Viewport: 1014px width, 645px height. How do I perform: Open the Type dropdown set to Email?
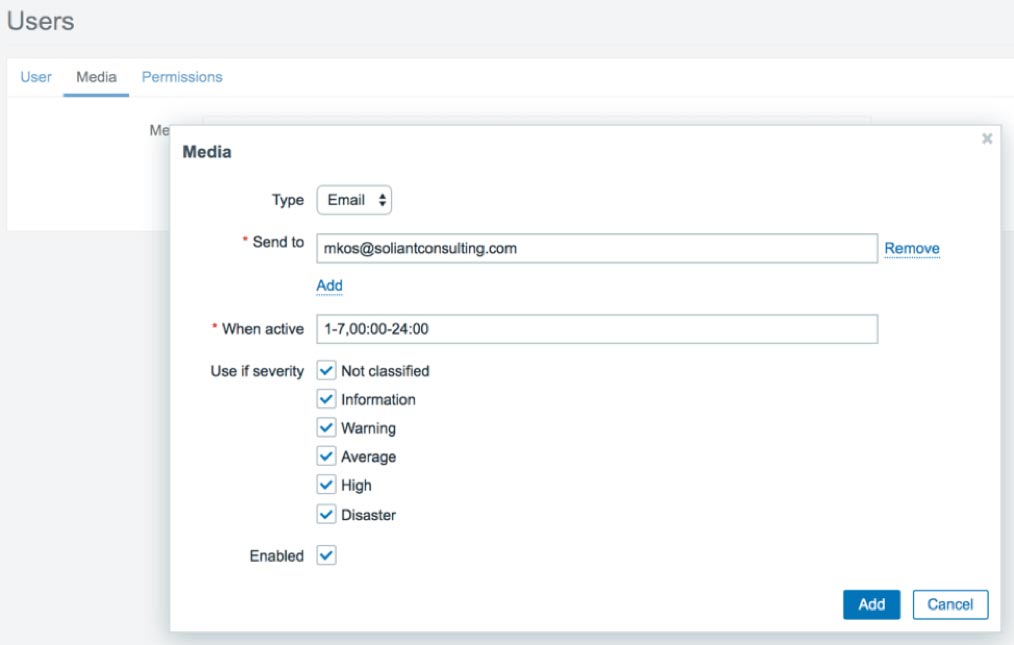[354, 200]
